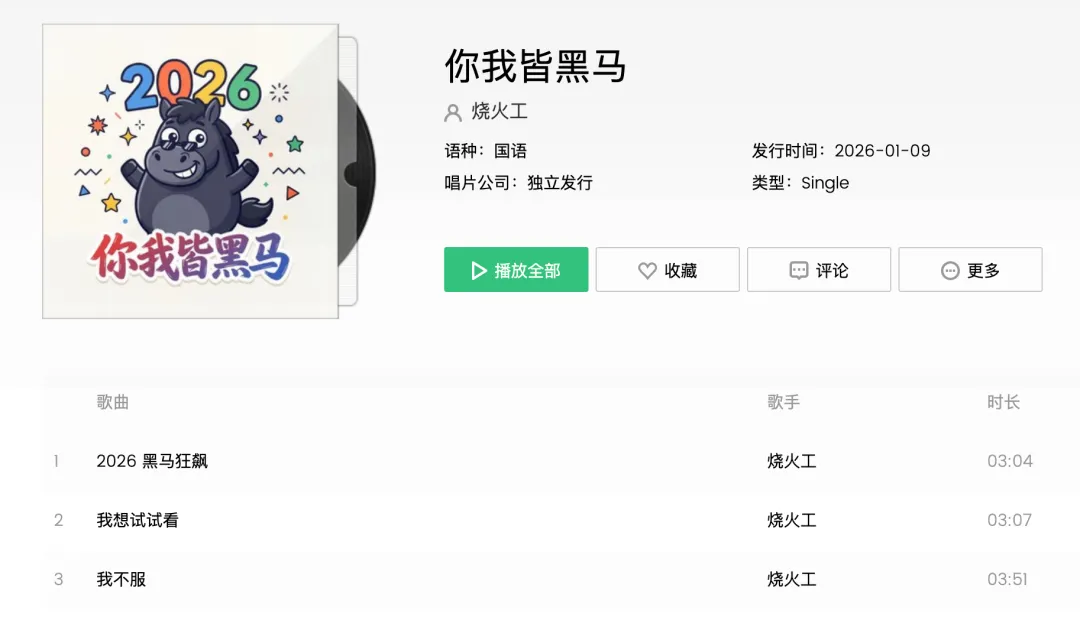Click the artist avatar icon next to 烧火工
Viewport: 1080px width, 630px height.
coord(453,112)
